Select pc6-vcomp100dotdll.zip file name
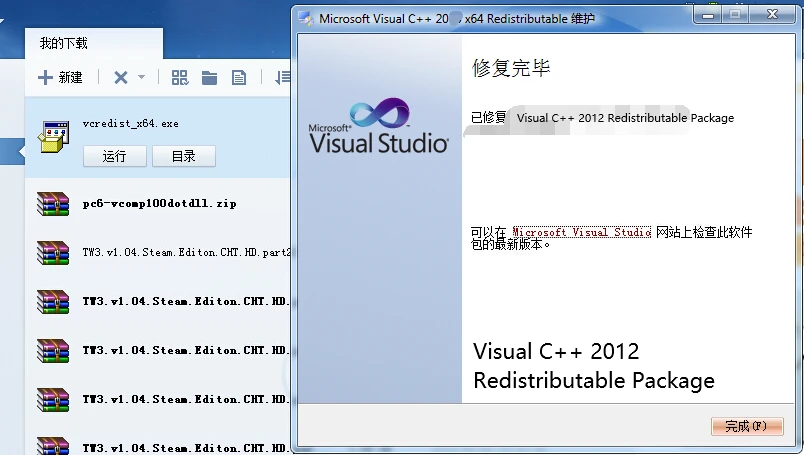Screen dimensions: 804x455 click(x=159, y=204)
